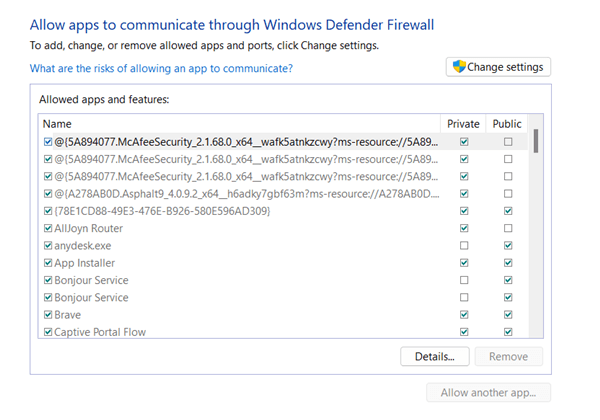Screen dimensions: 600x420
Task: Toggle Brave's Public network checkbox
Action: pyautogui.click(x=509, y=314)
